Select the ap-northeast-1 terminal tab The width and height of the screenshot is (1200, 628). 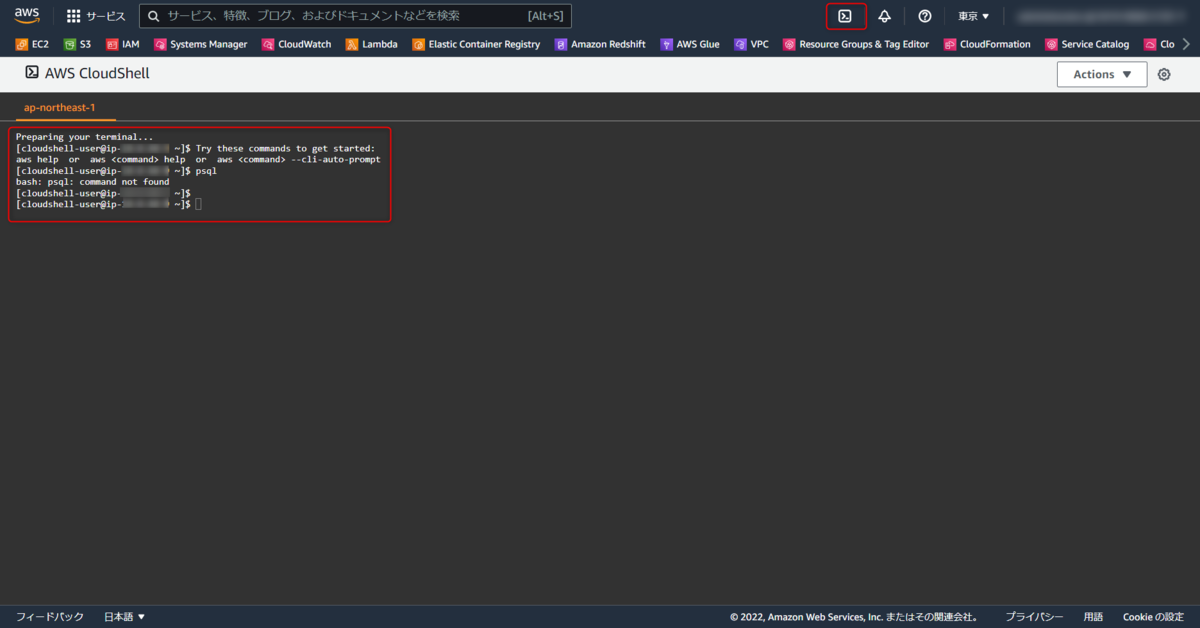59,107
